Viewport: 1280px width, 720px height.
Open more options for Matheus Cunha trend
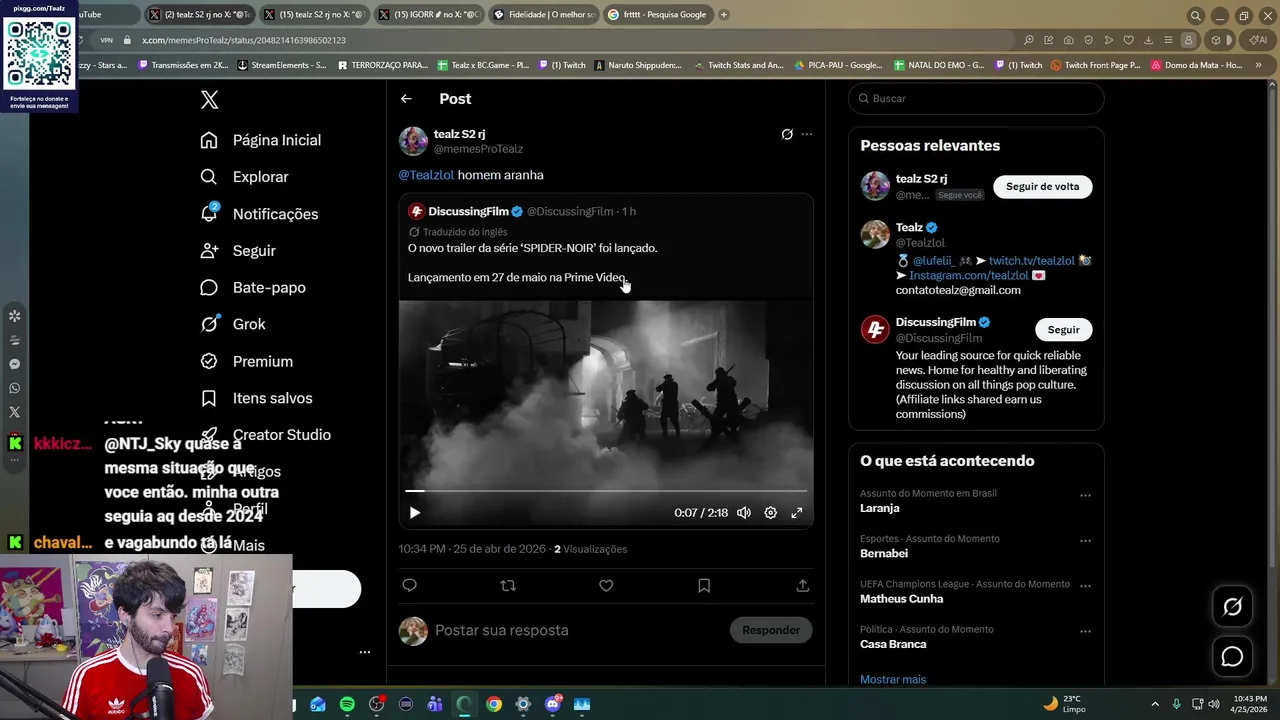point(1085,586)
